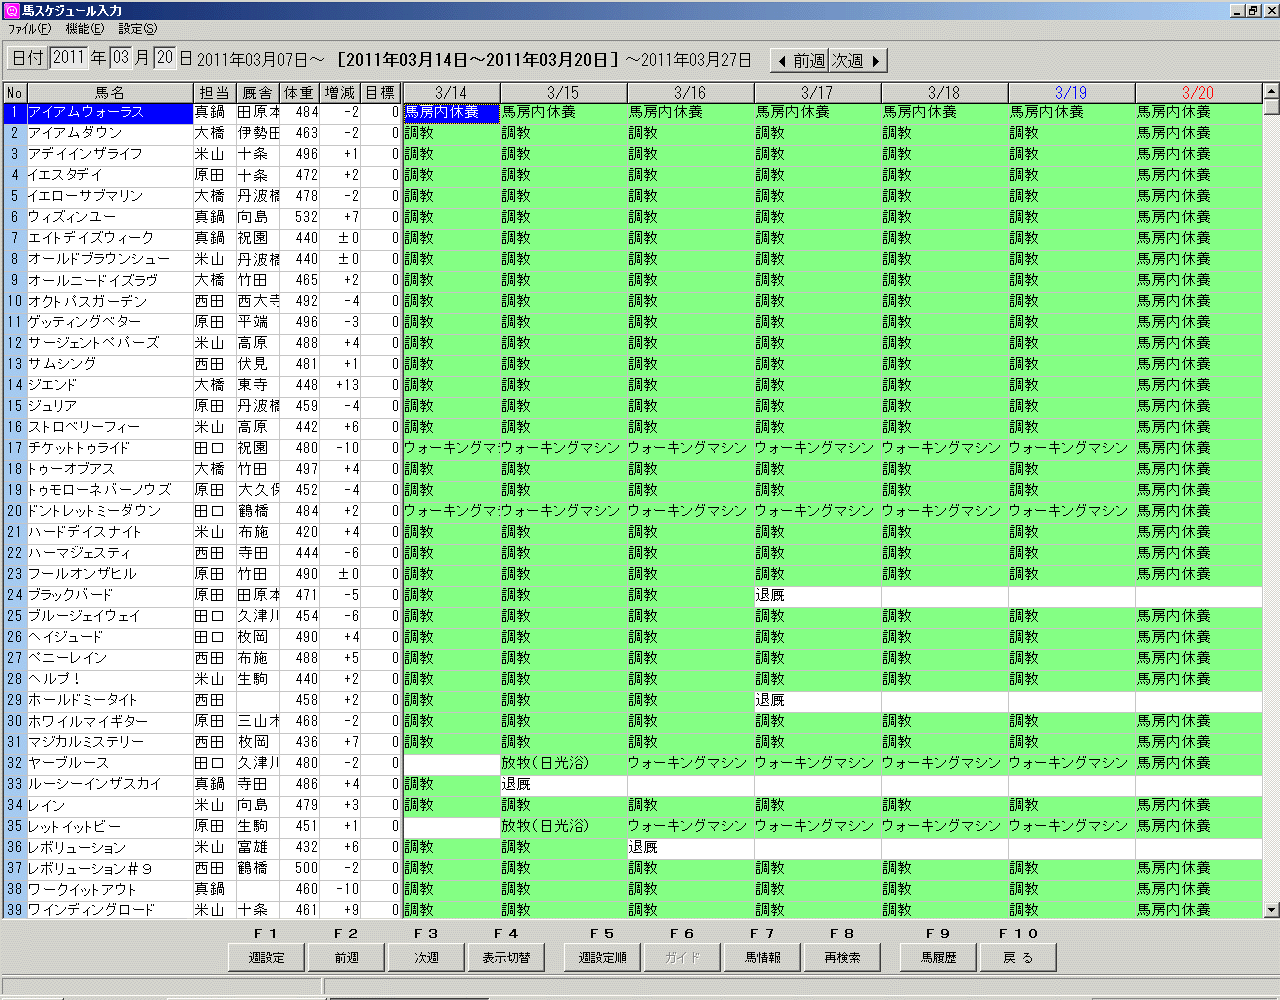Select the horse ヘルプ！
This screenshot has width=1280, height=1000.
point(109,679)
